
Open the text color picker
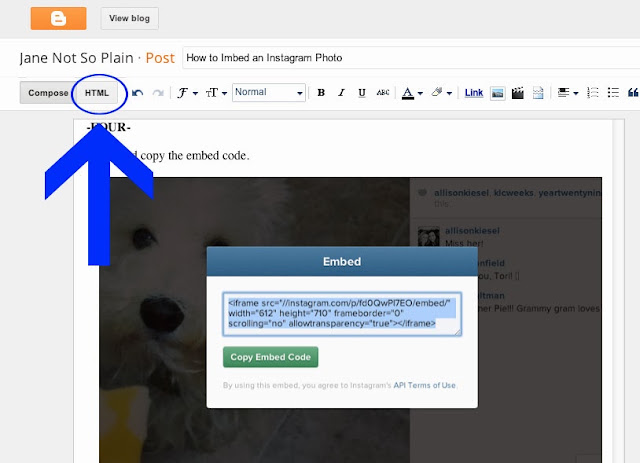coord(412,93)
